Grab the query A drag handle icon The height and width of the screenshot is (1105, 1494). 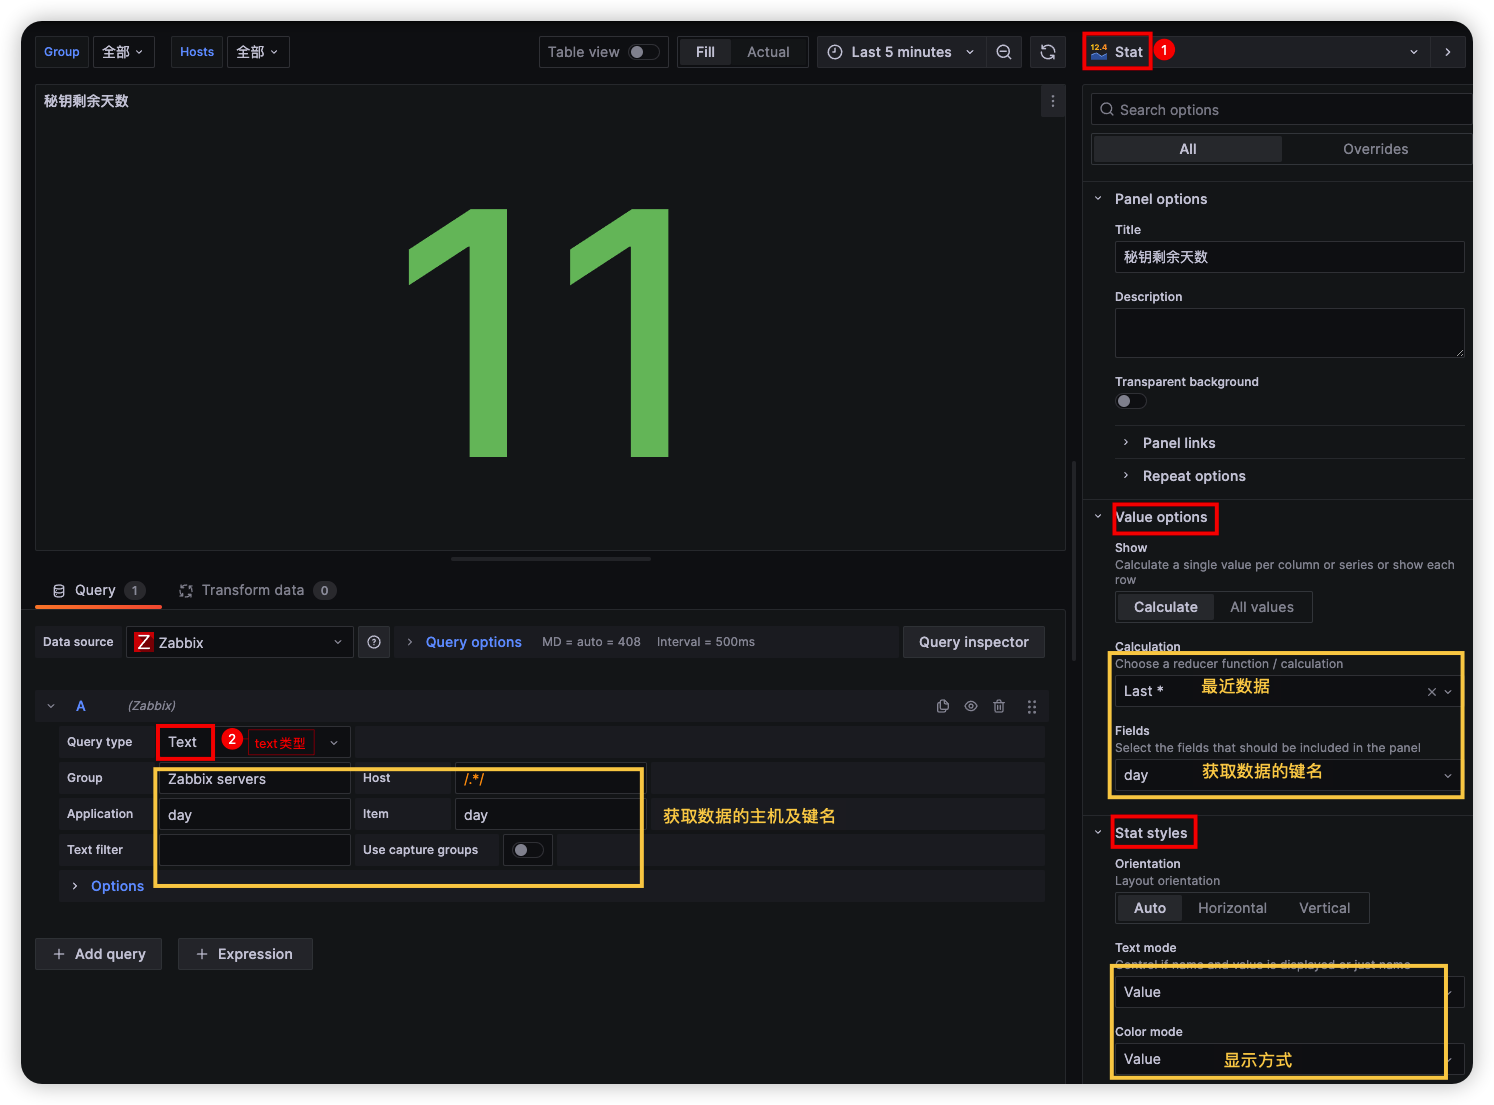(1031, 706)
